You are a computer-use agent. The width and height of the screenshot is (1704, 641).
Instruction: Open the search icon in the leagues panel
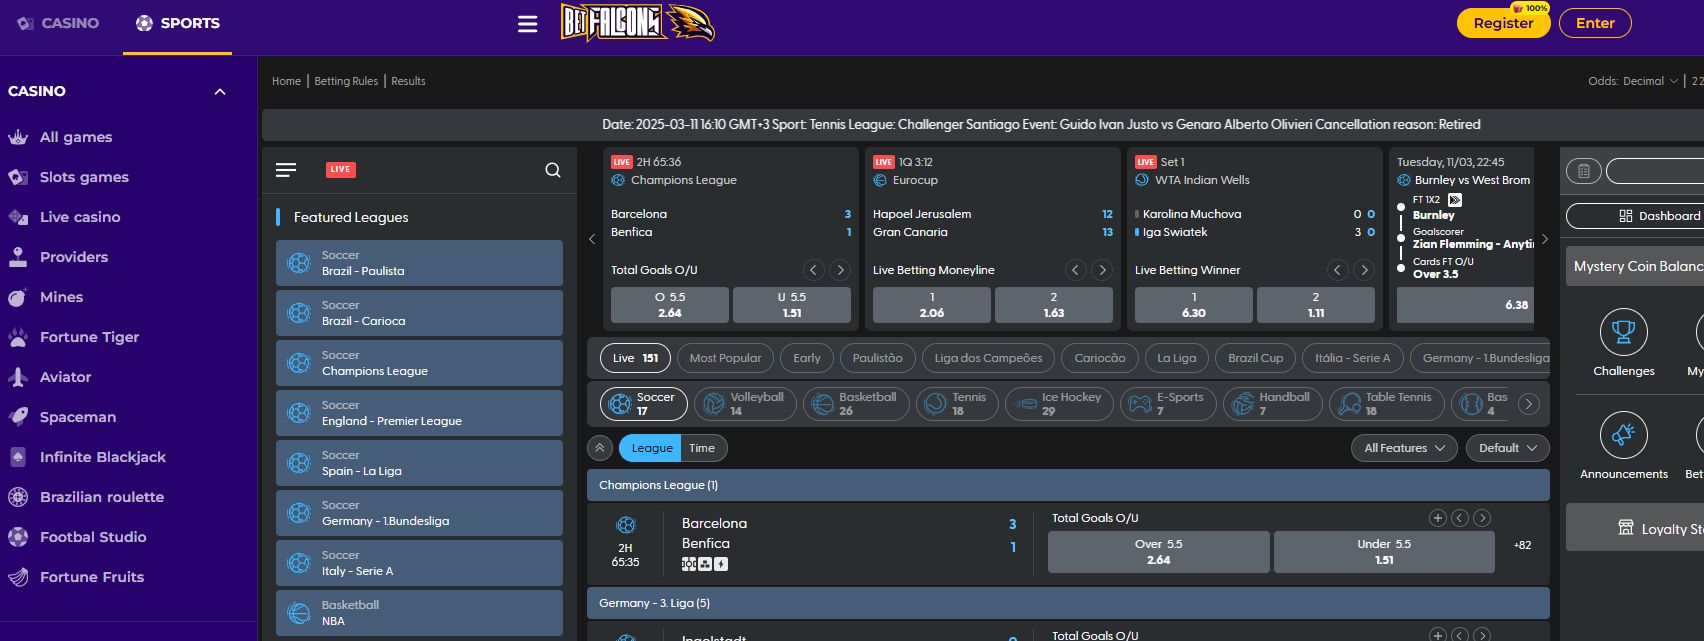[553, 170]
